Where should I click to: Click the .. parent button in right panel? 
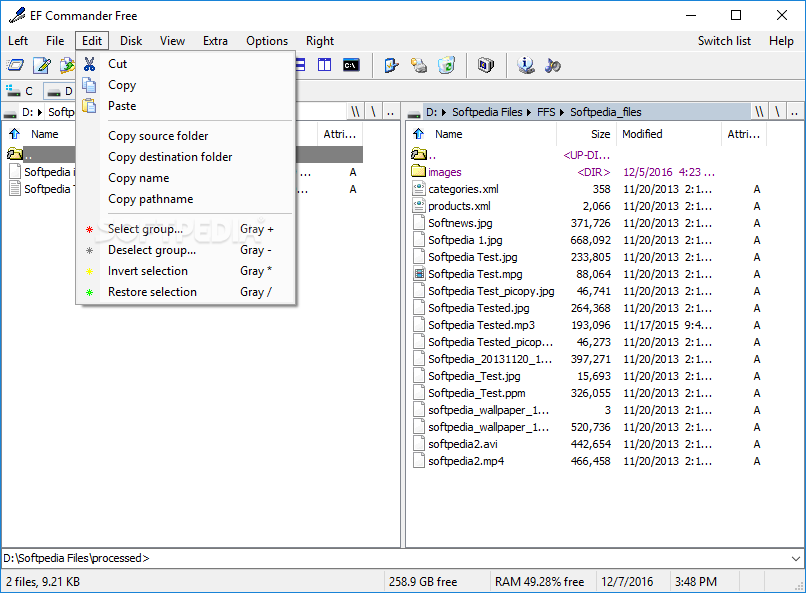[795, 112]
